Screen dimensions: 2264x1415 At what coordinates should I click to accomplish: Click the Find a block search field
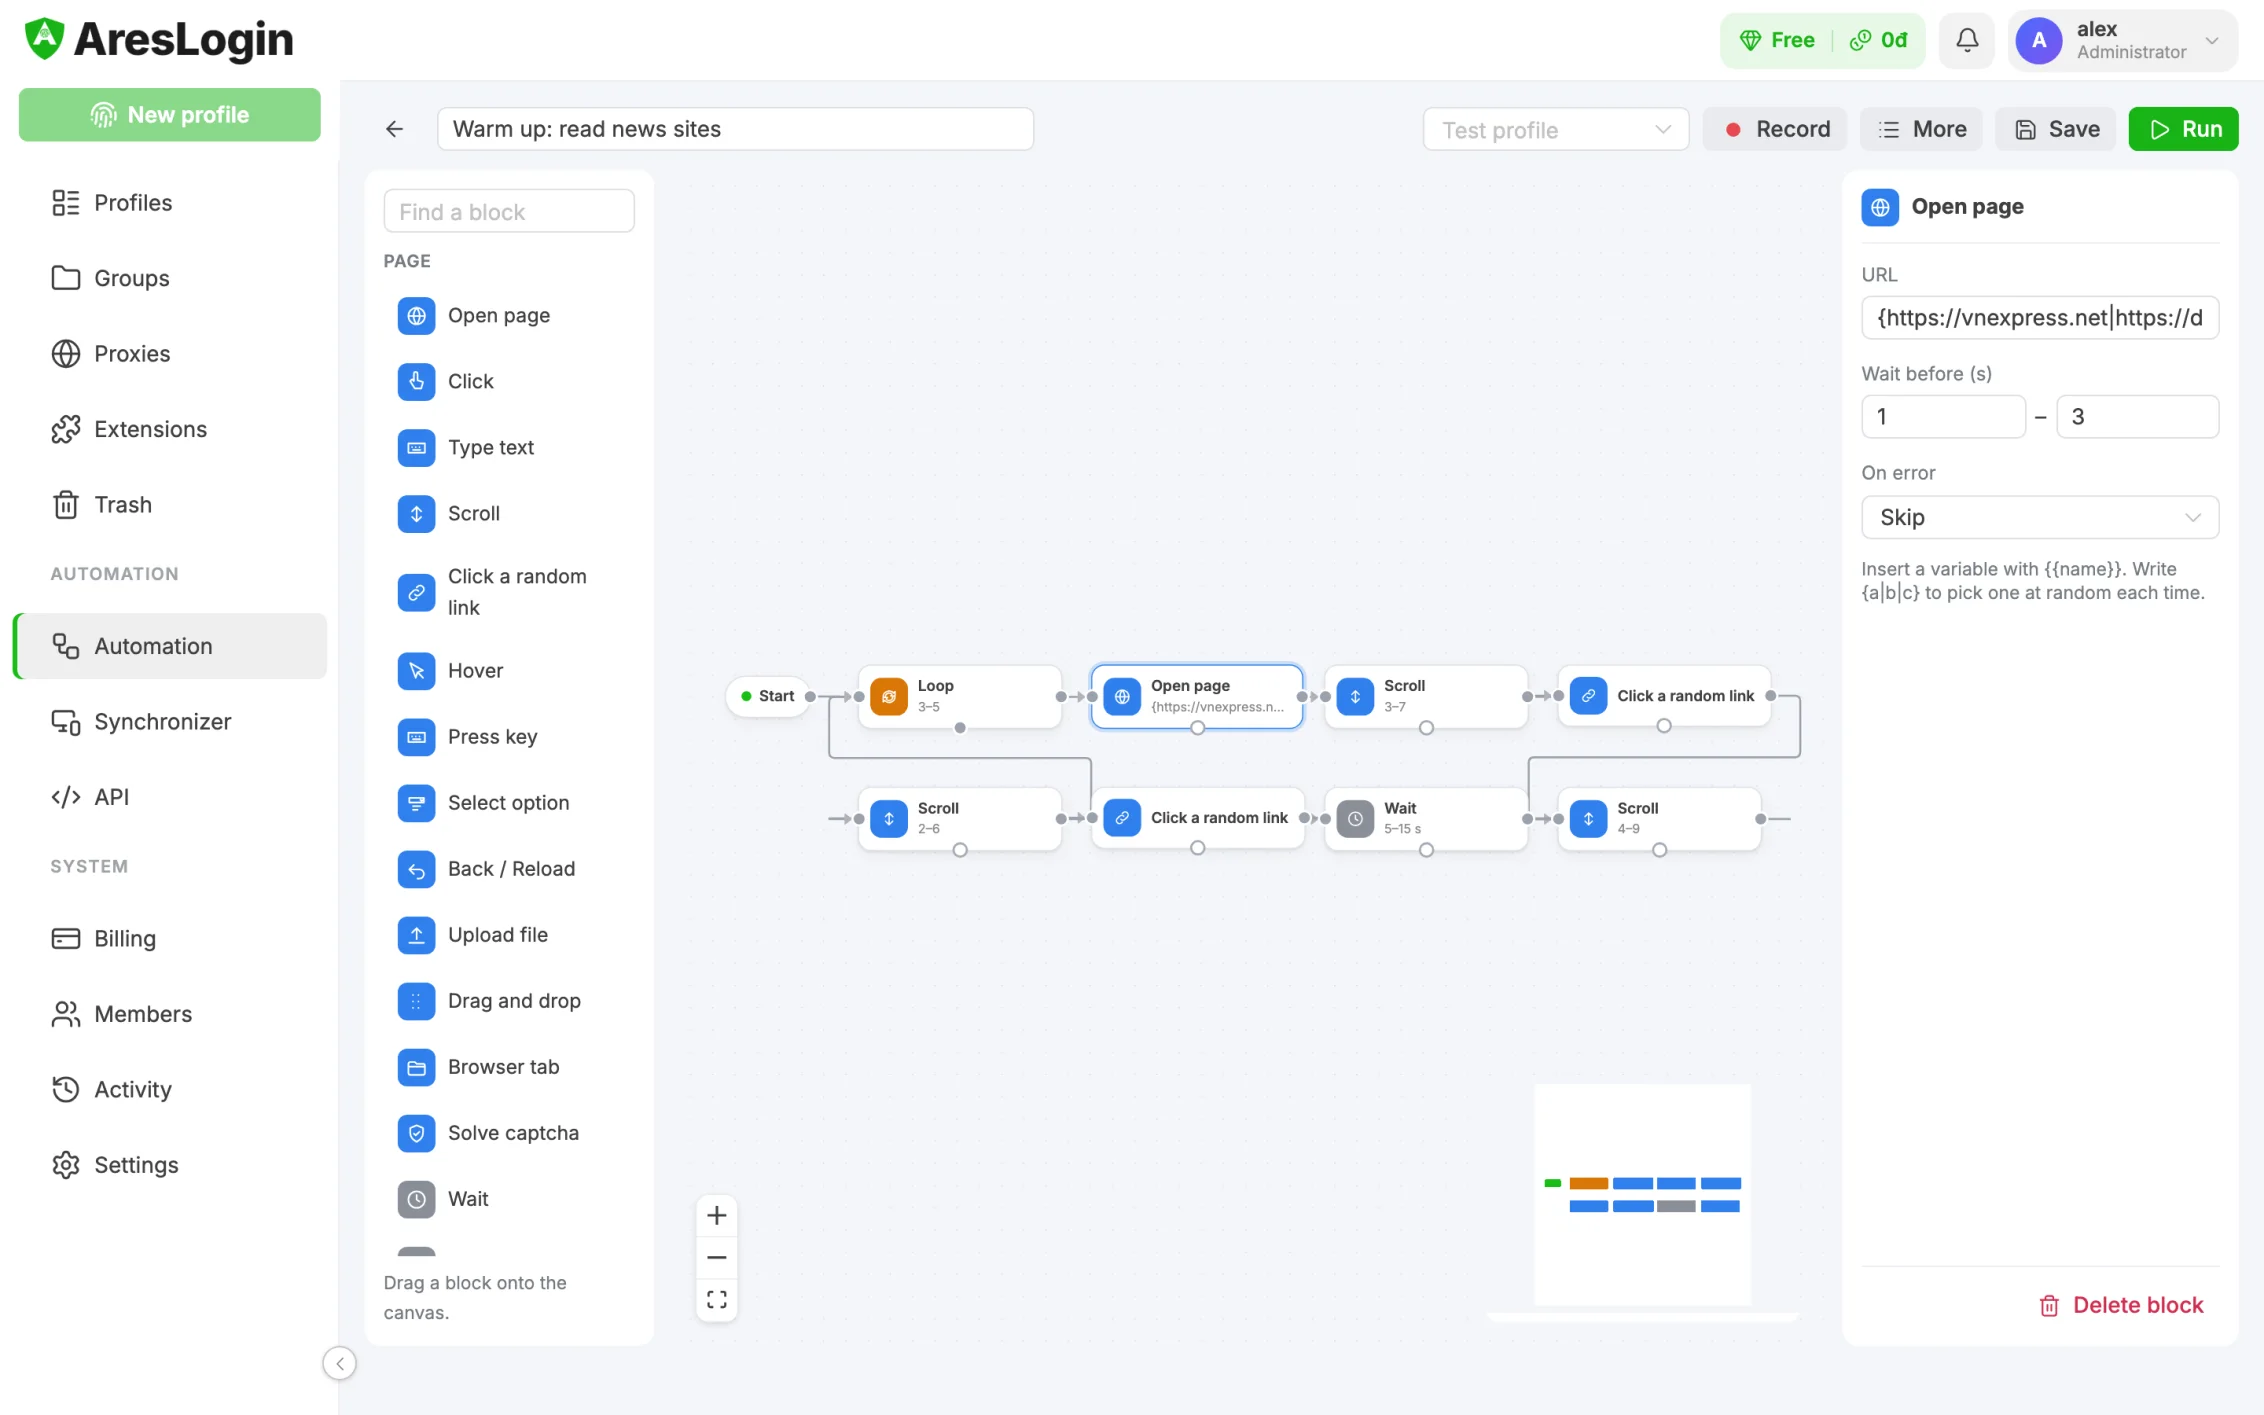(x=509, y=212)
